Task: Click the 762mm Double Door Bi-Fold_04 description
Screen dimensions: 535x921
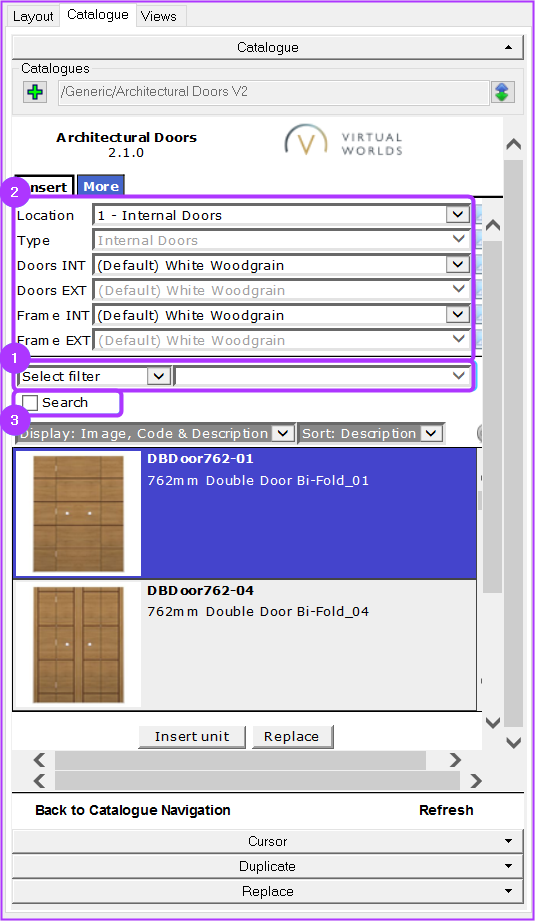Action: pos(258,611)
